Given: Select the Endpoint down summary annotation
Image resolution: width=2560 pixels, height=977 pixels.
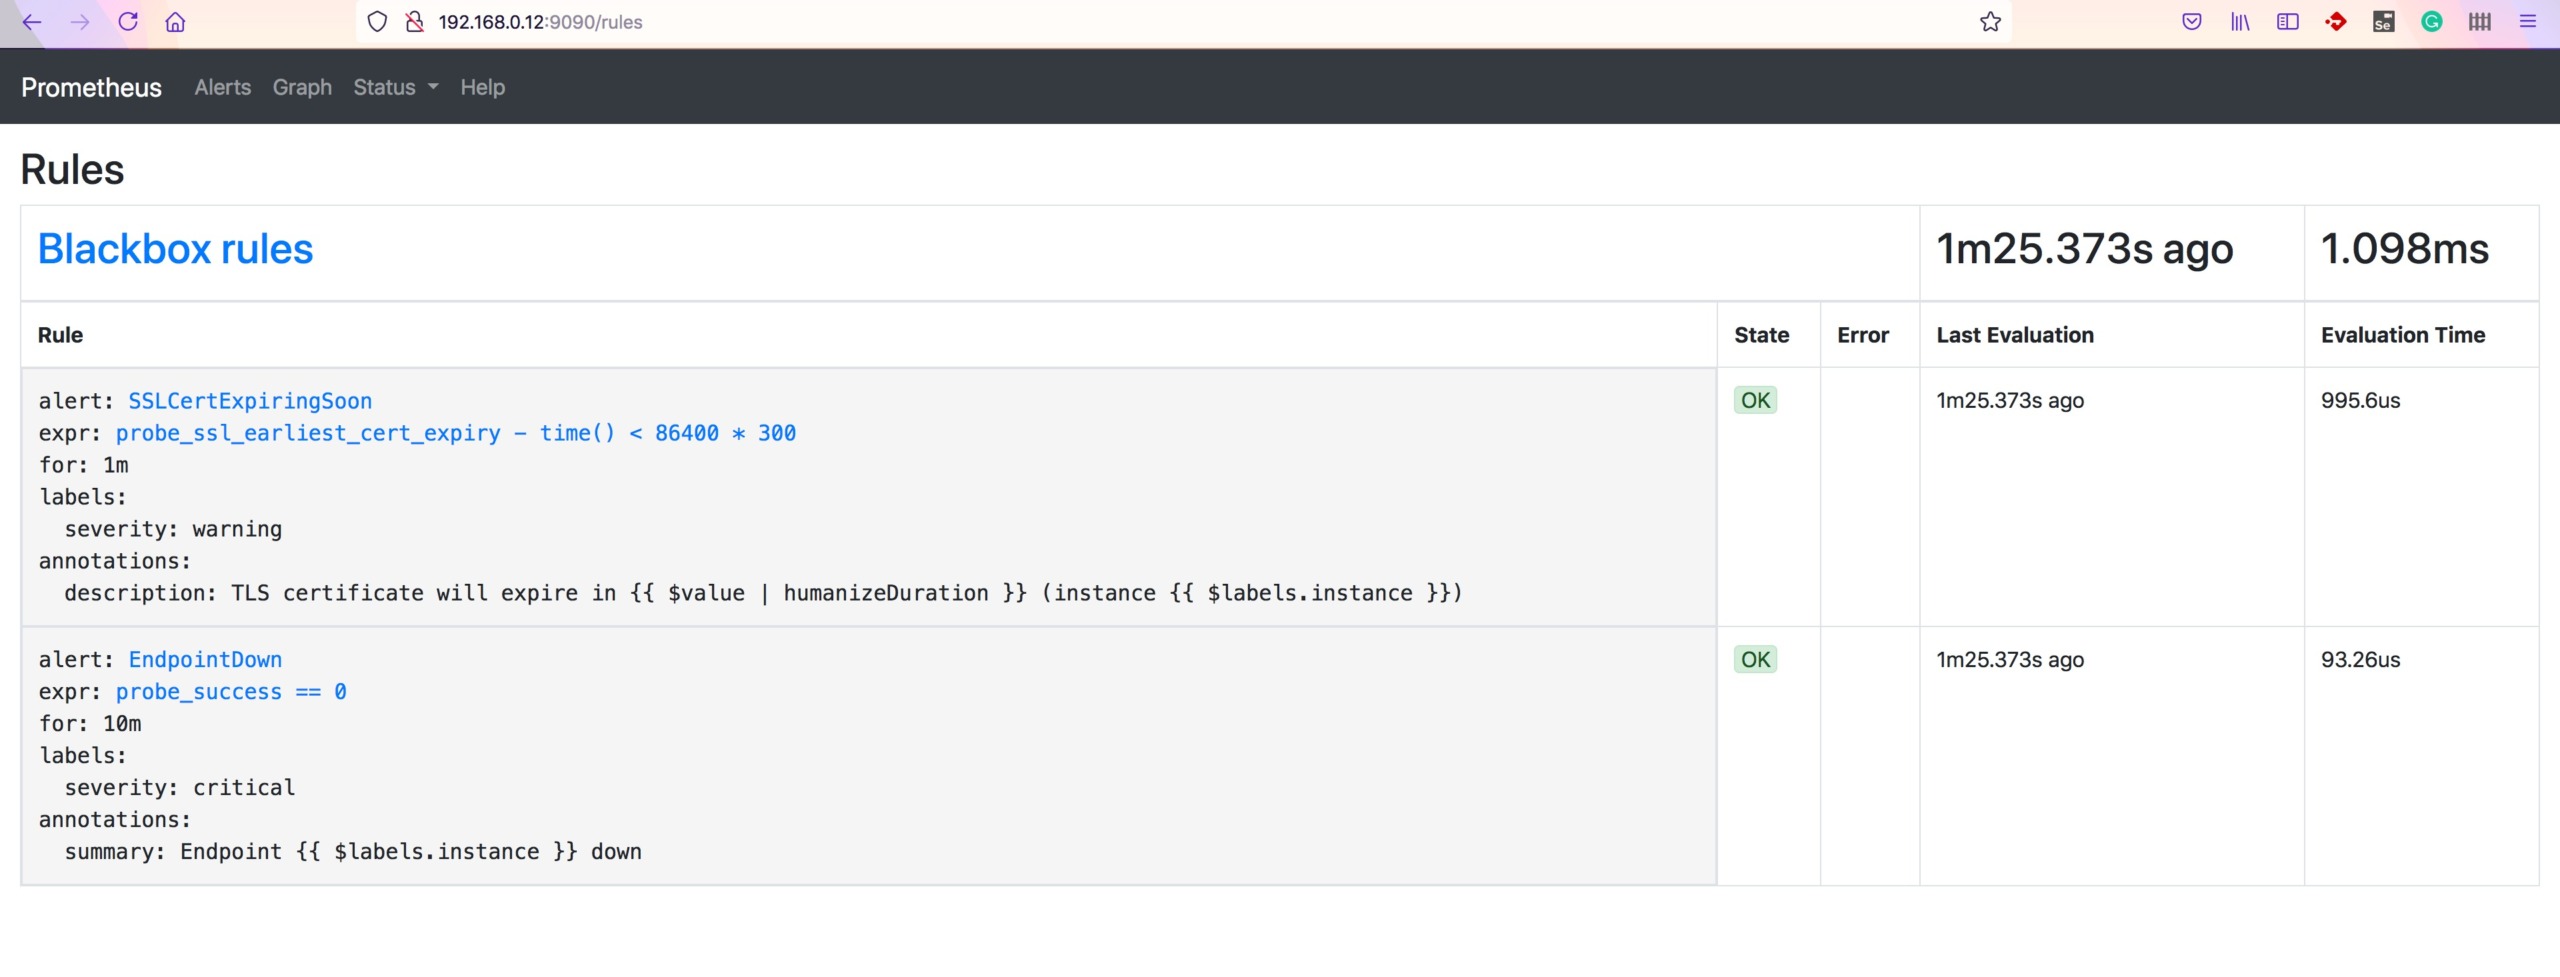Looking at the screenshot, I should (353, 852).
